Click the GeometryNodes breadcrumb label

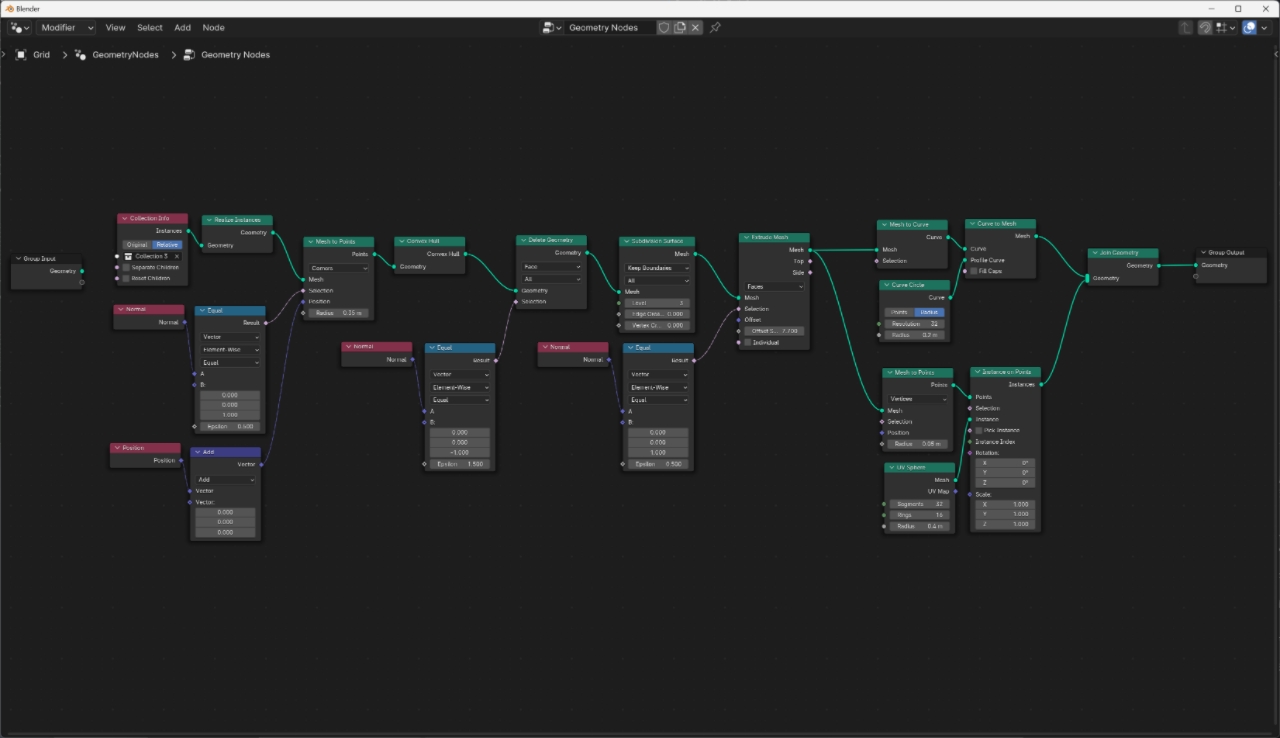[126, 55]
